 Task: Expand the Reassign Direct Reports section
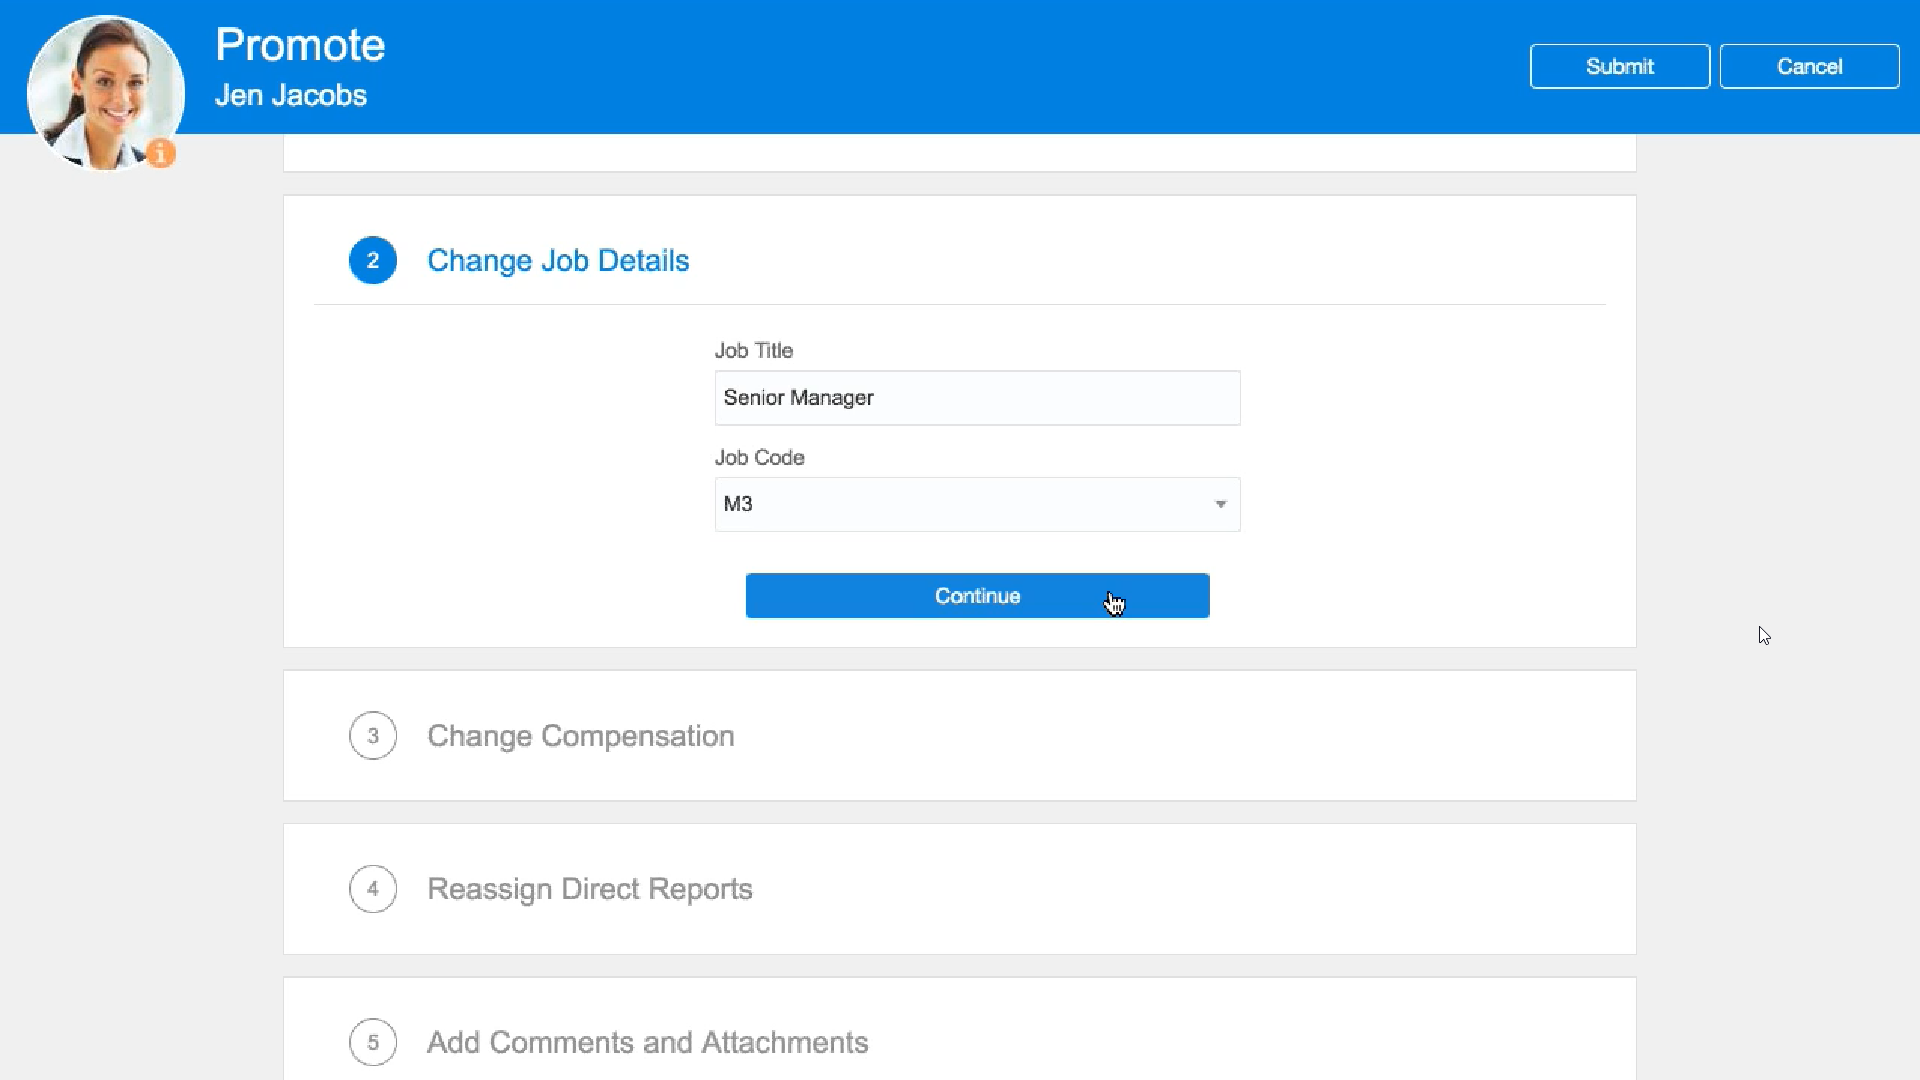click(x=590, y=889)
